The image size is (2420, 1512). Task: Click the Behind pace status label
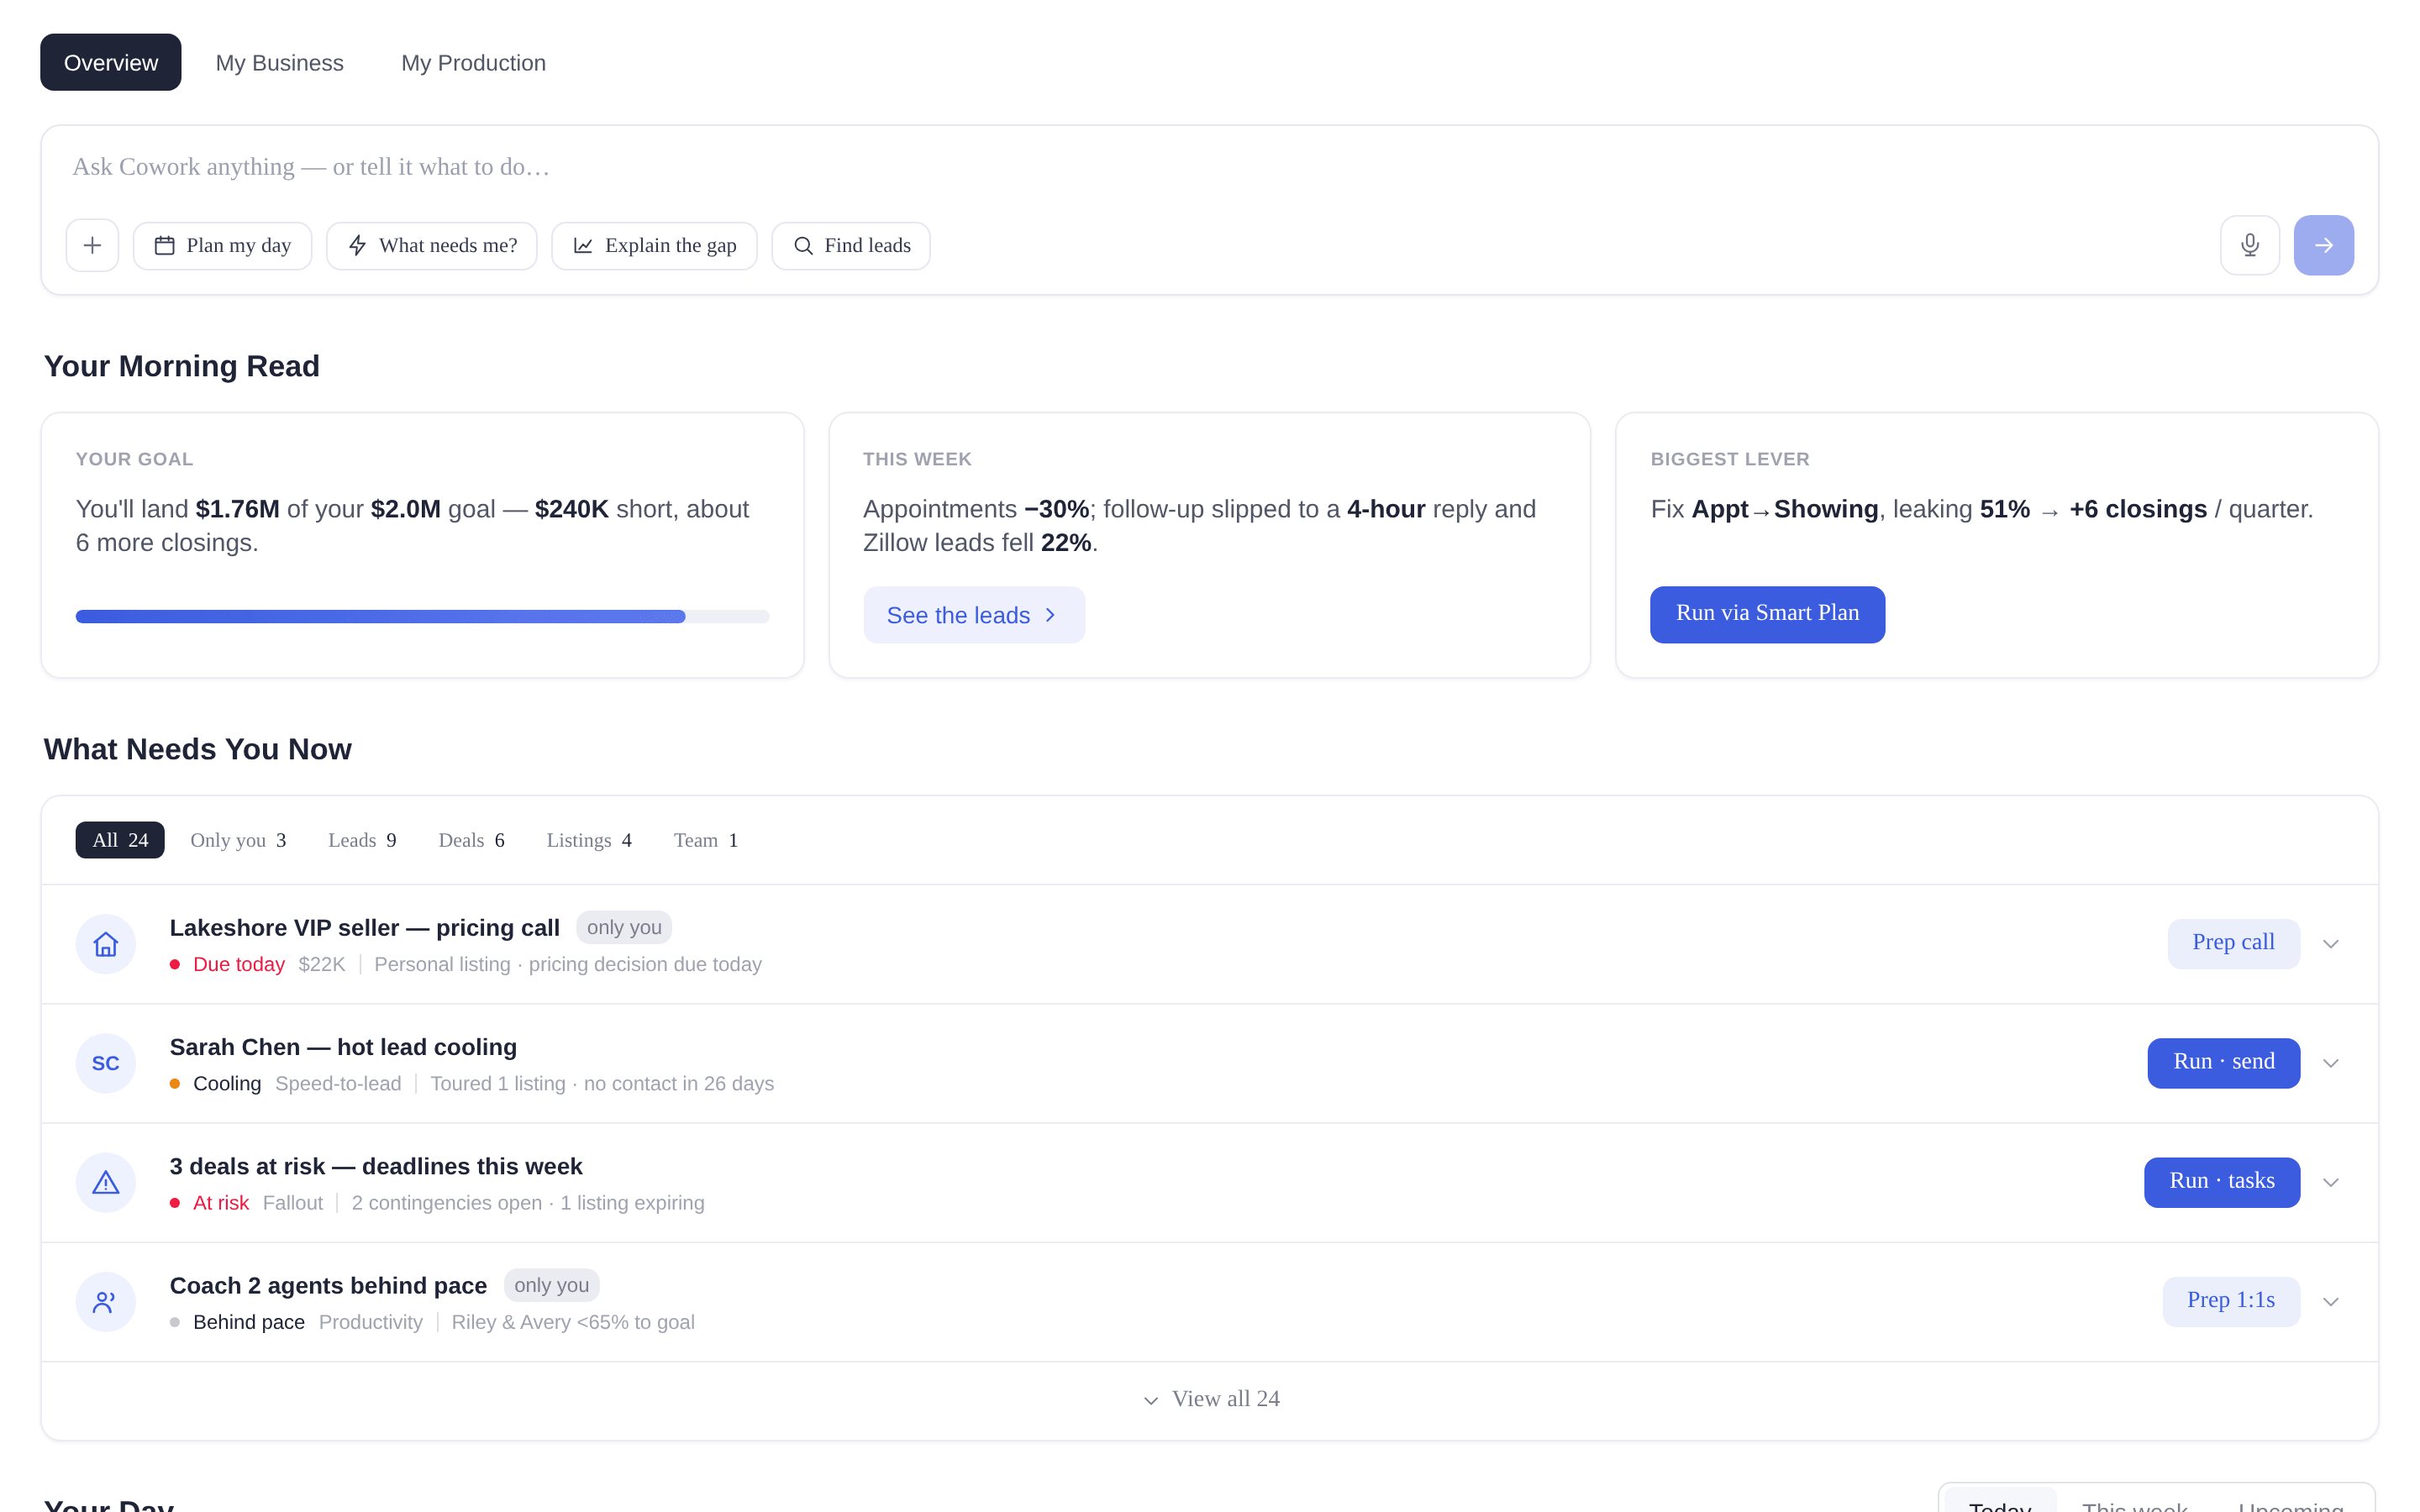coord(249,1322)
